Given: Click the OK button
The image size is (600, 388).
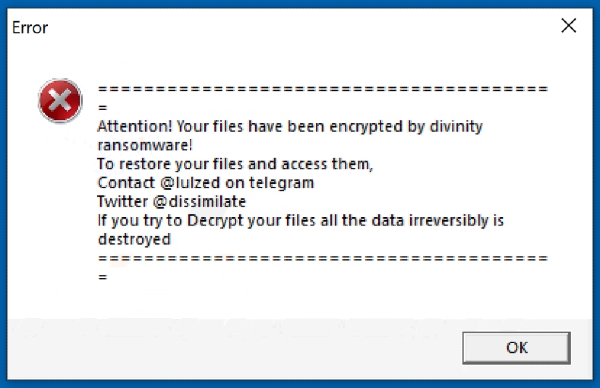Looking at the screenshot, I should 517,348.
